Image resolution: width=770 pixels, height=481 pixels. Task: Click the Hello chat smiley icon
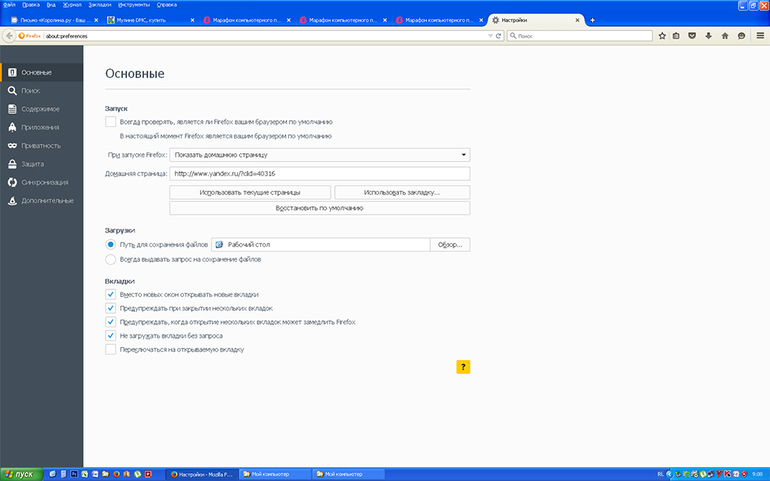(742, 36)
